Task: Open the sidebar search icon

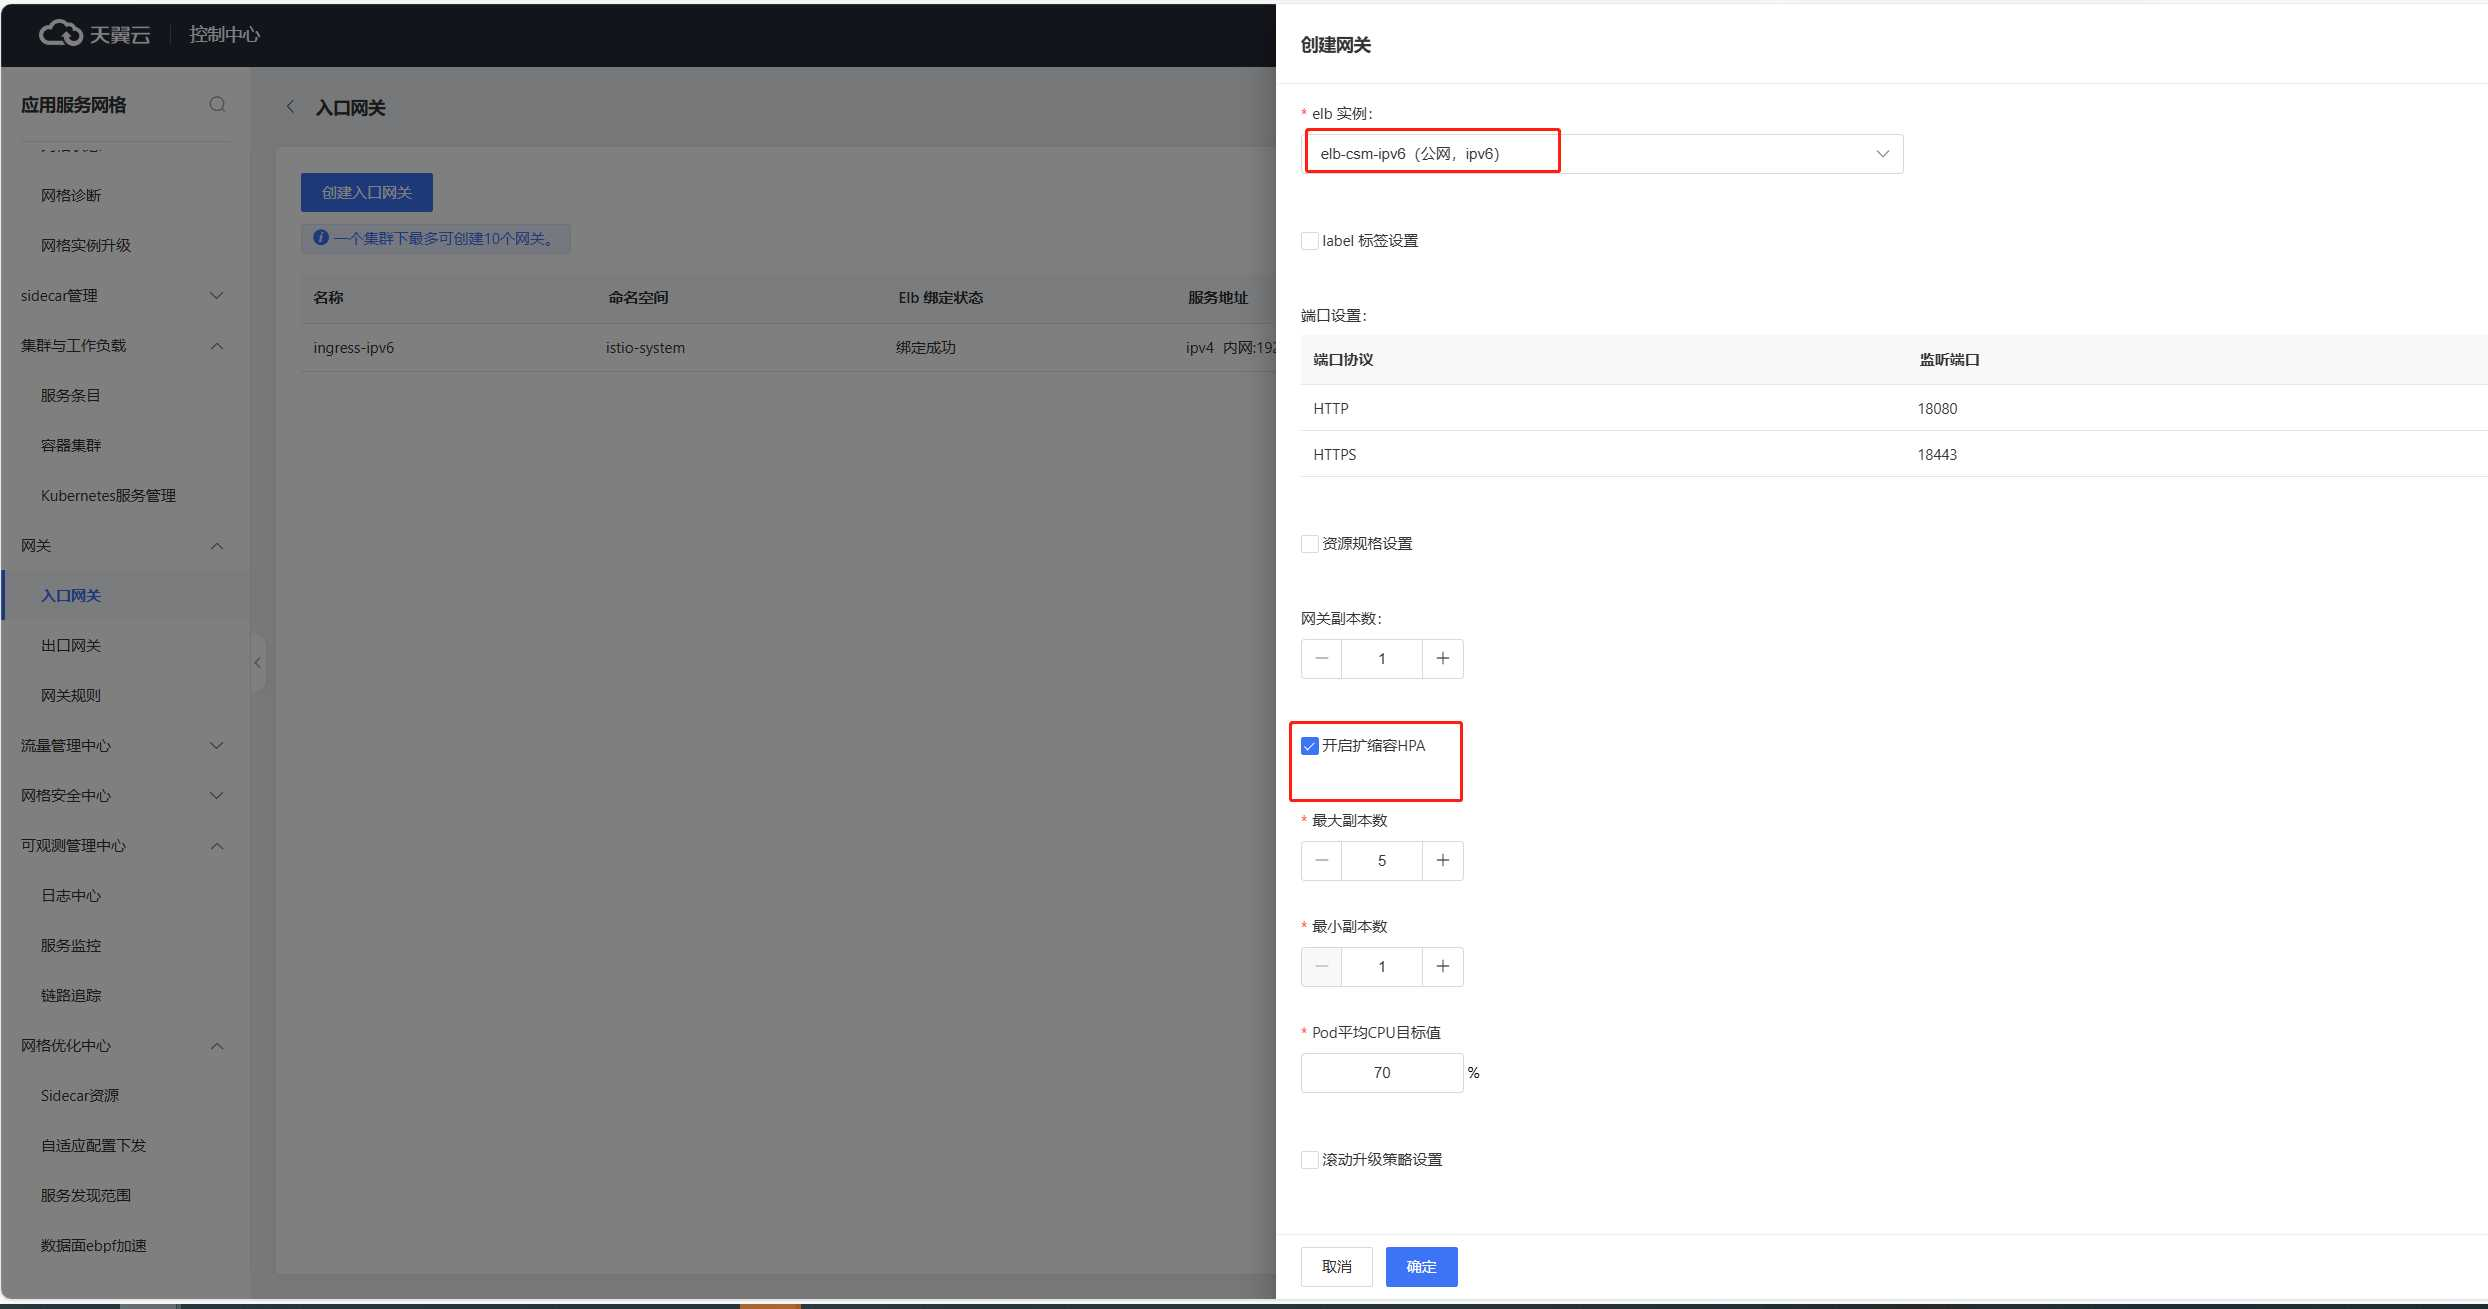Action: point(217,105)
